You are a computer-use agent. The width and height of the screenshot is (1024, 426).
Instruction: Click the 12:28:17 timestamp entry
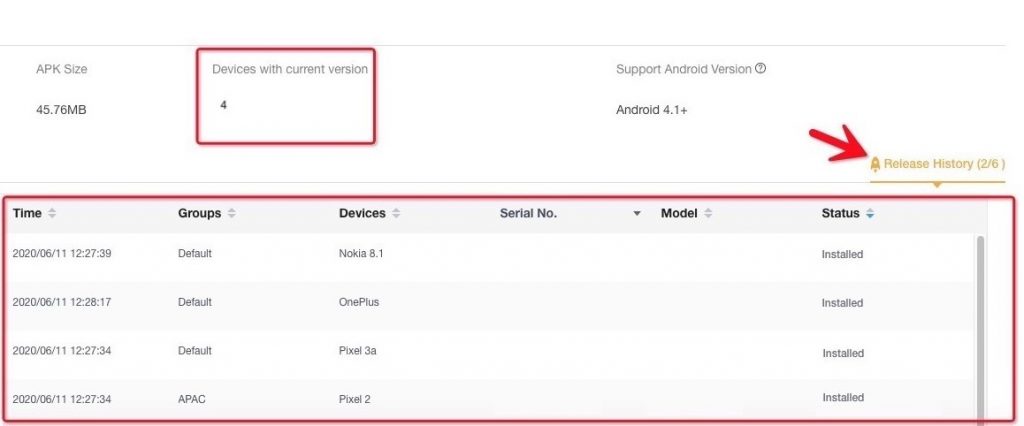pos(61,303)
